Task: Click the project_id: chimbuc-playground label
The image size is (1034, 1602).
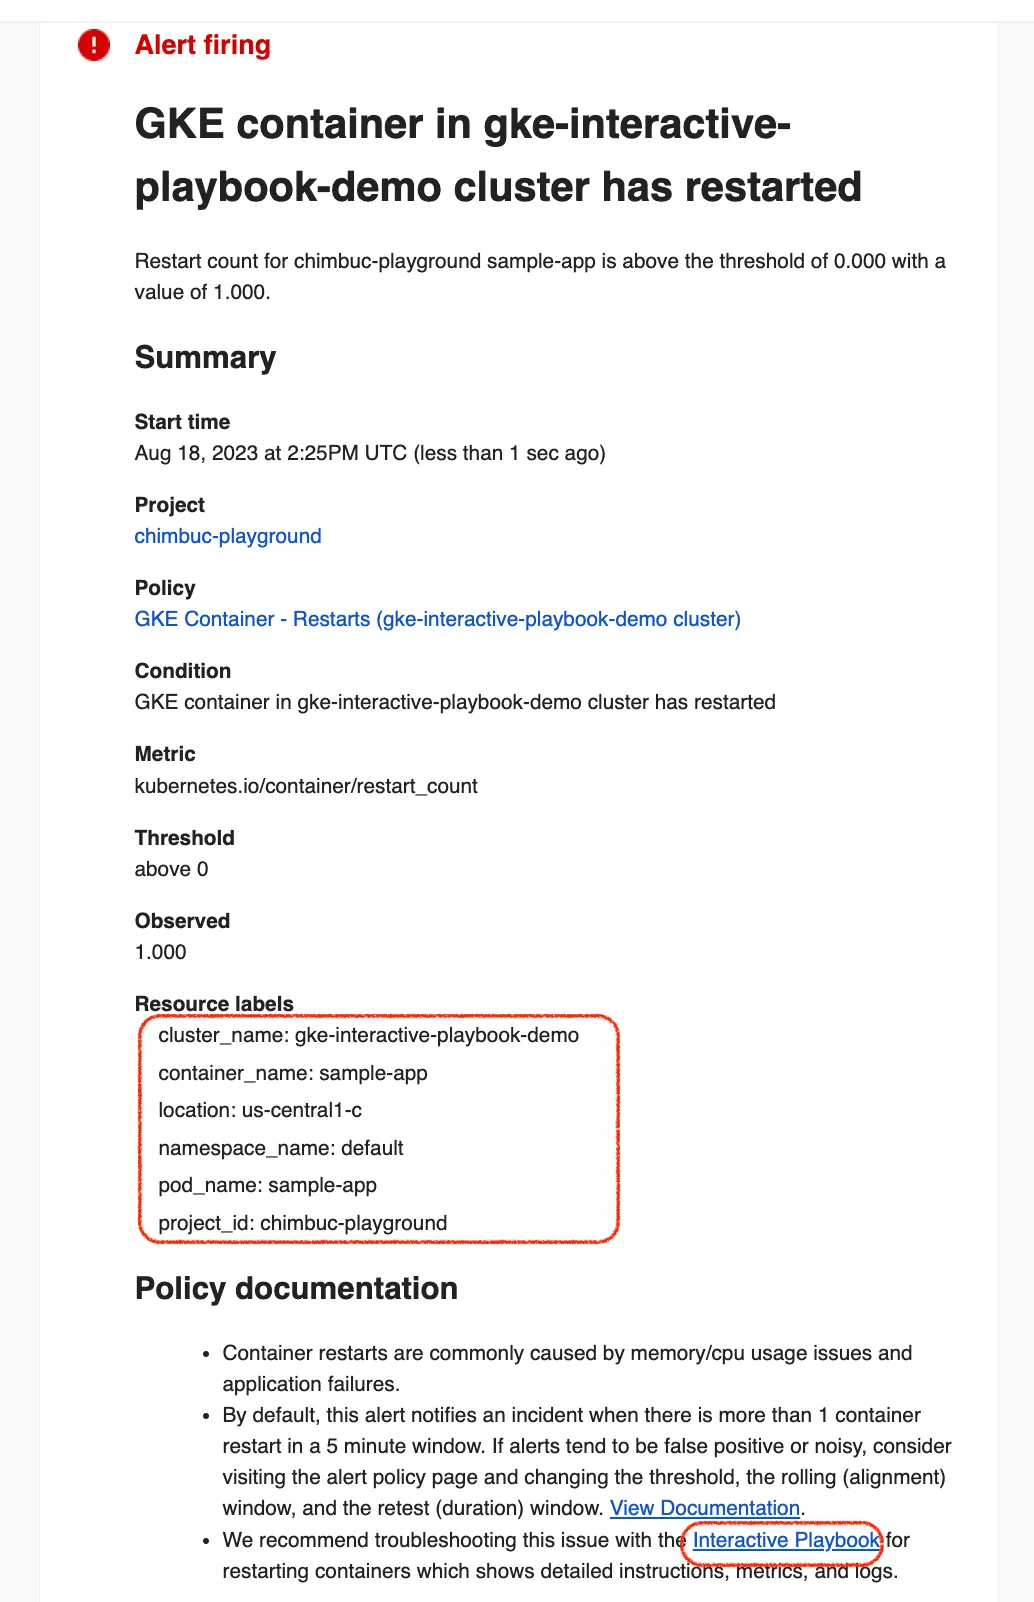Action: point(303,1223)
